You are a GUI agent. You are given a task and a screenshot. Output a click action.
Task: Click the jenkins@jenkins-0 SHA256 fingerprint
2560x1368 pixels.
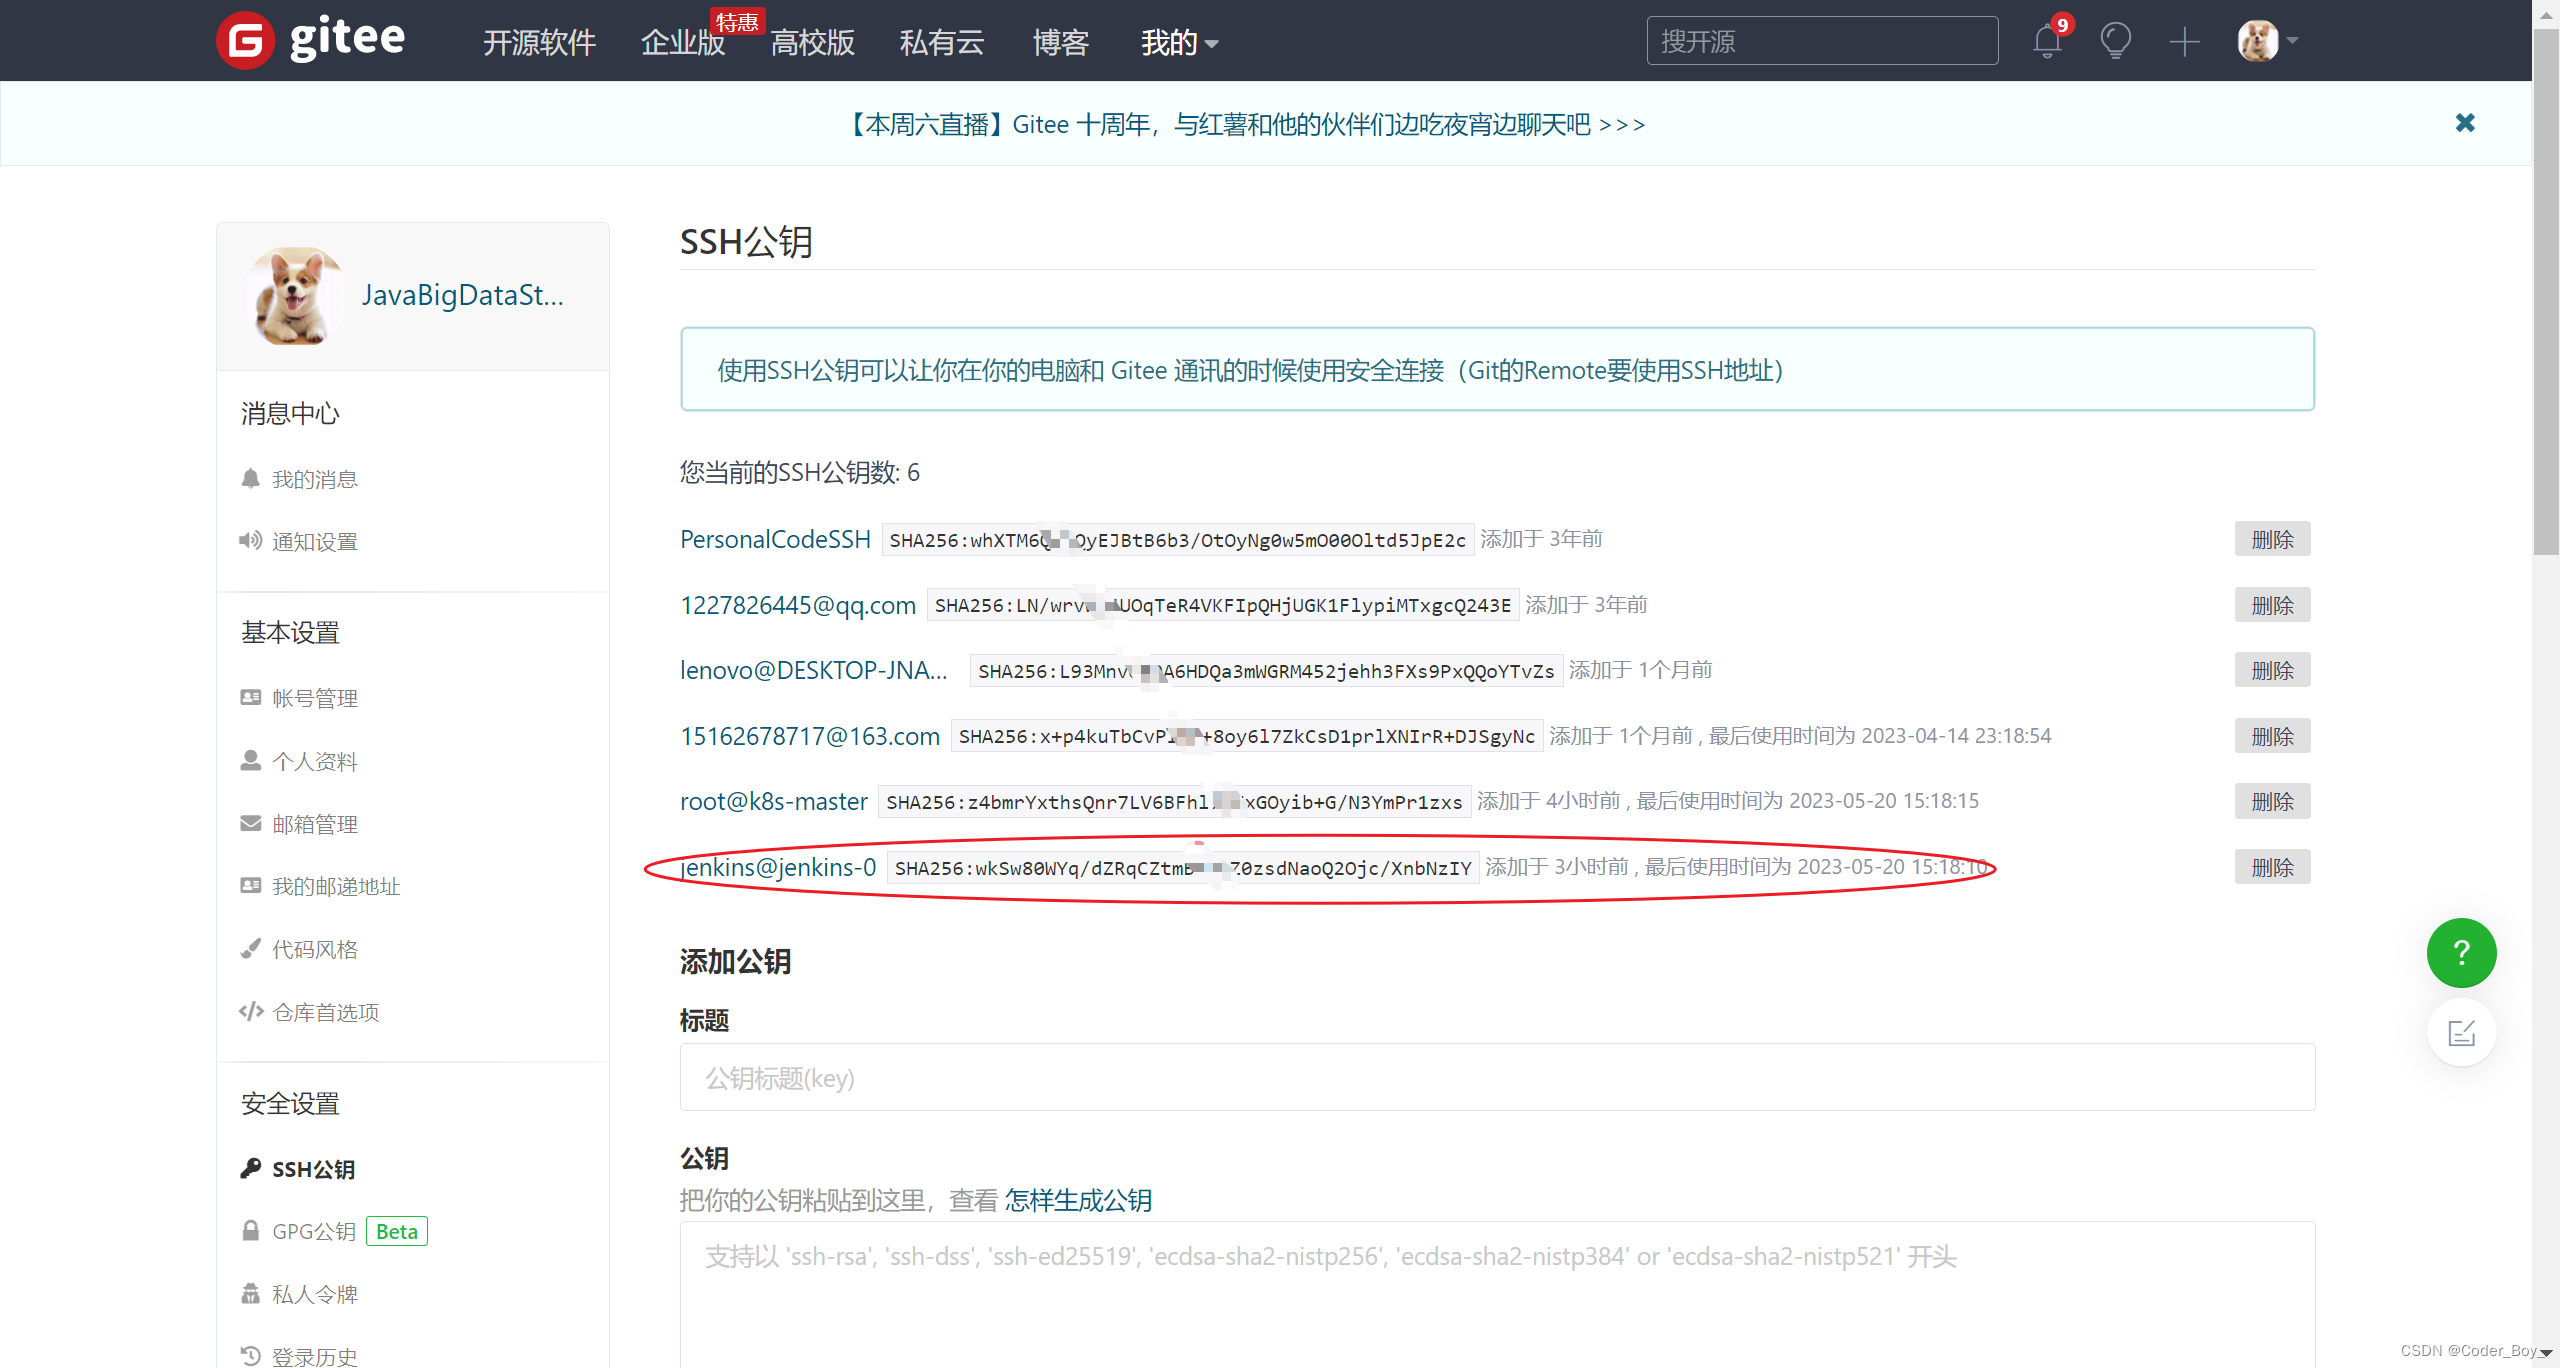coord(1183,868)
